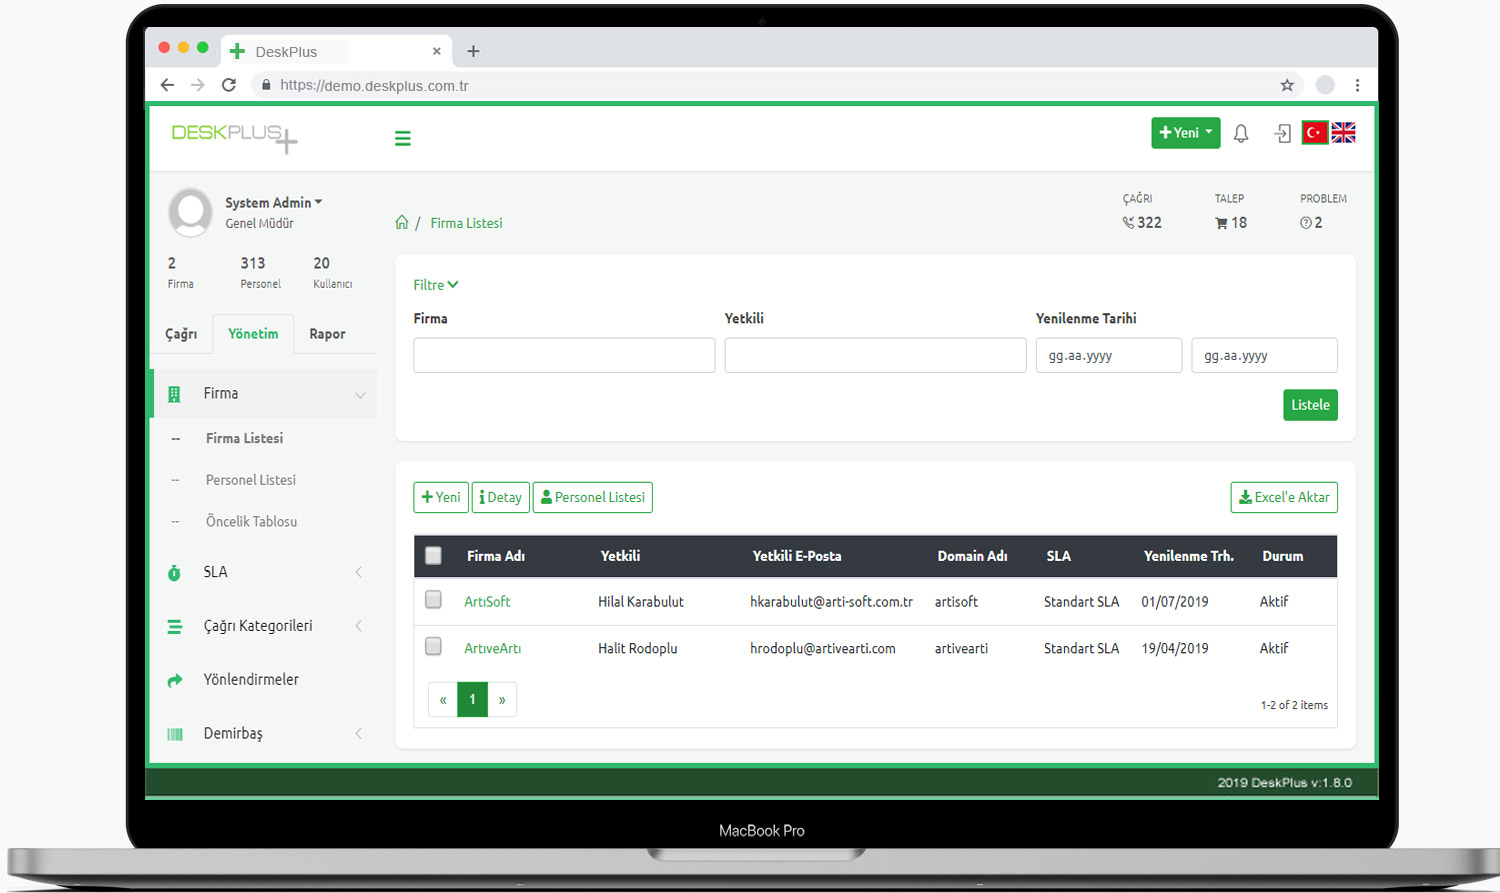Switch language with UK flag

point(1343,132)
